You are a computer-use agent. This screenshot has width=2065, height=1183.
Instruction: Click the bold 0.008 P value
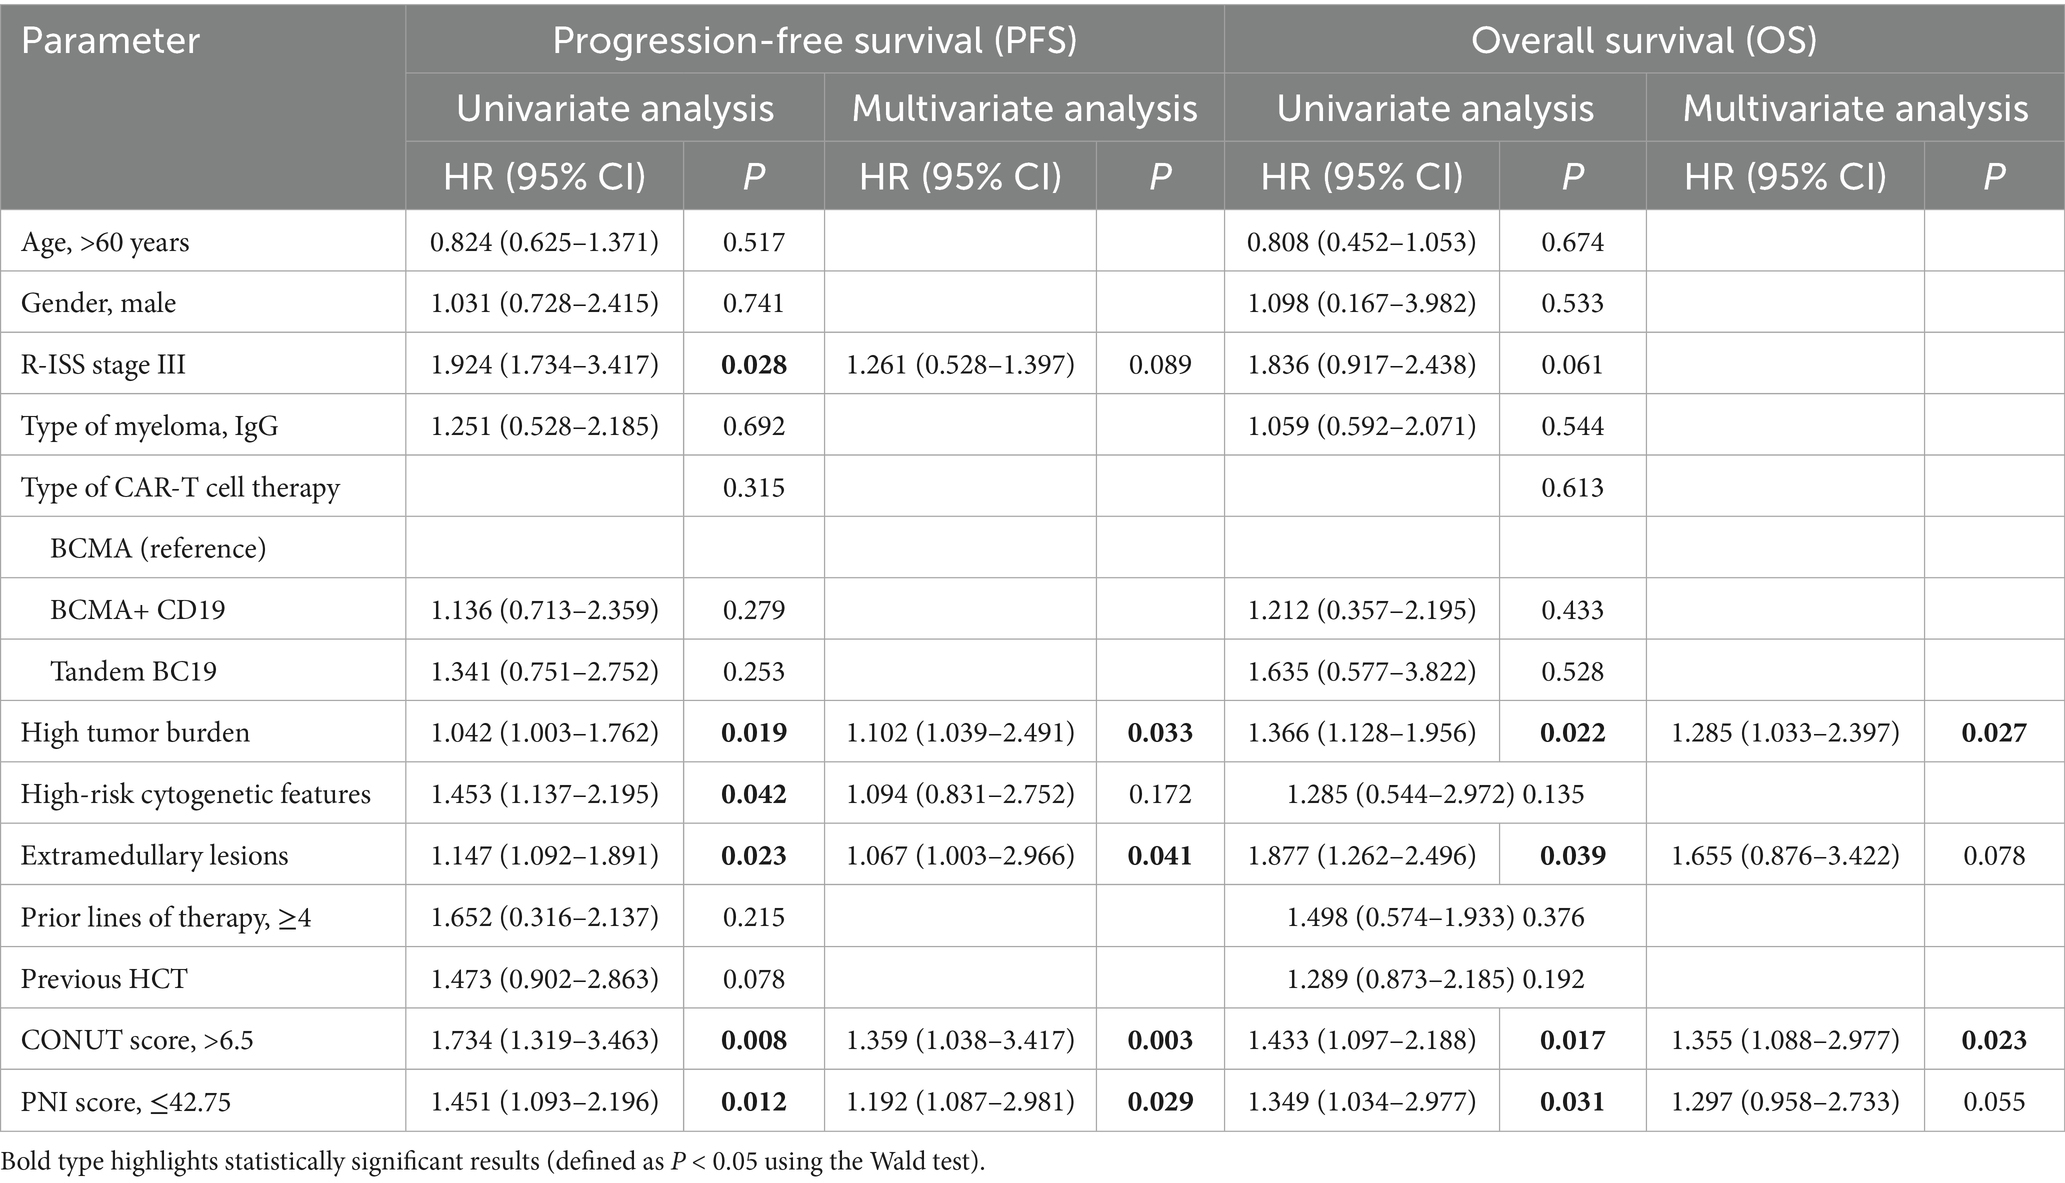click(754, 1040)
